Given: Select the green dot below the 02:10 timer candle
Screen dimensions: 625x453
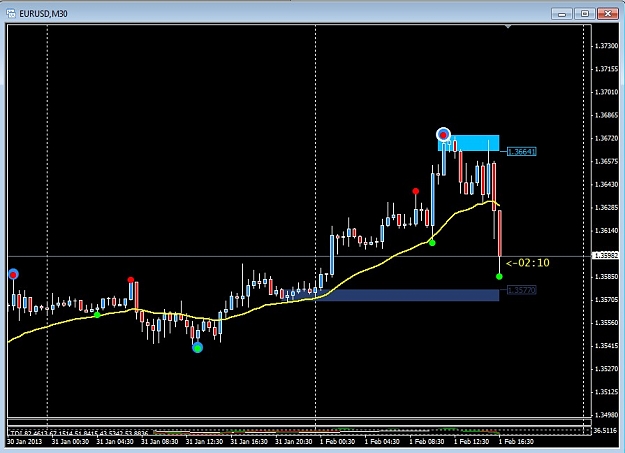Looking at the screenshot, I should (x=499, y=276).
